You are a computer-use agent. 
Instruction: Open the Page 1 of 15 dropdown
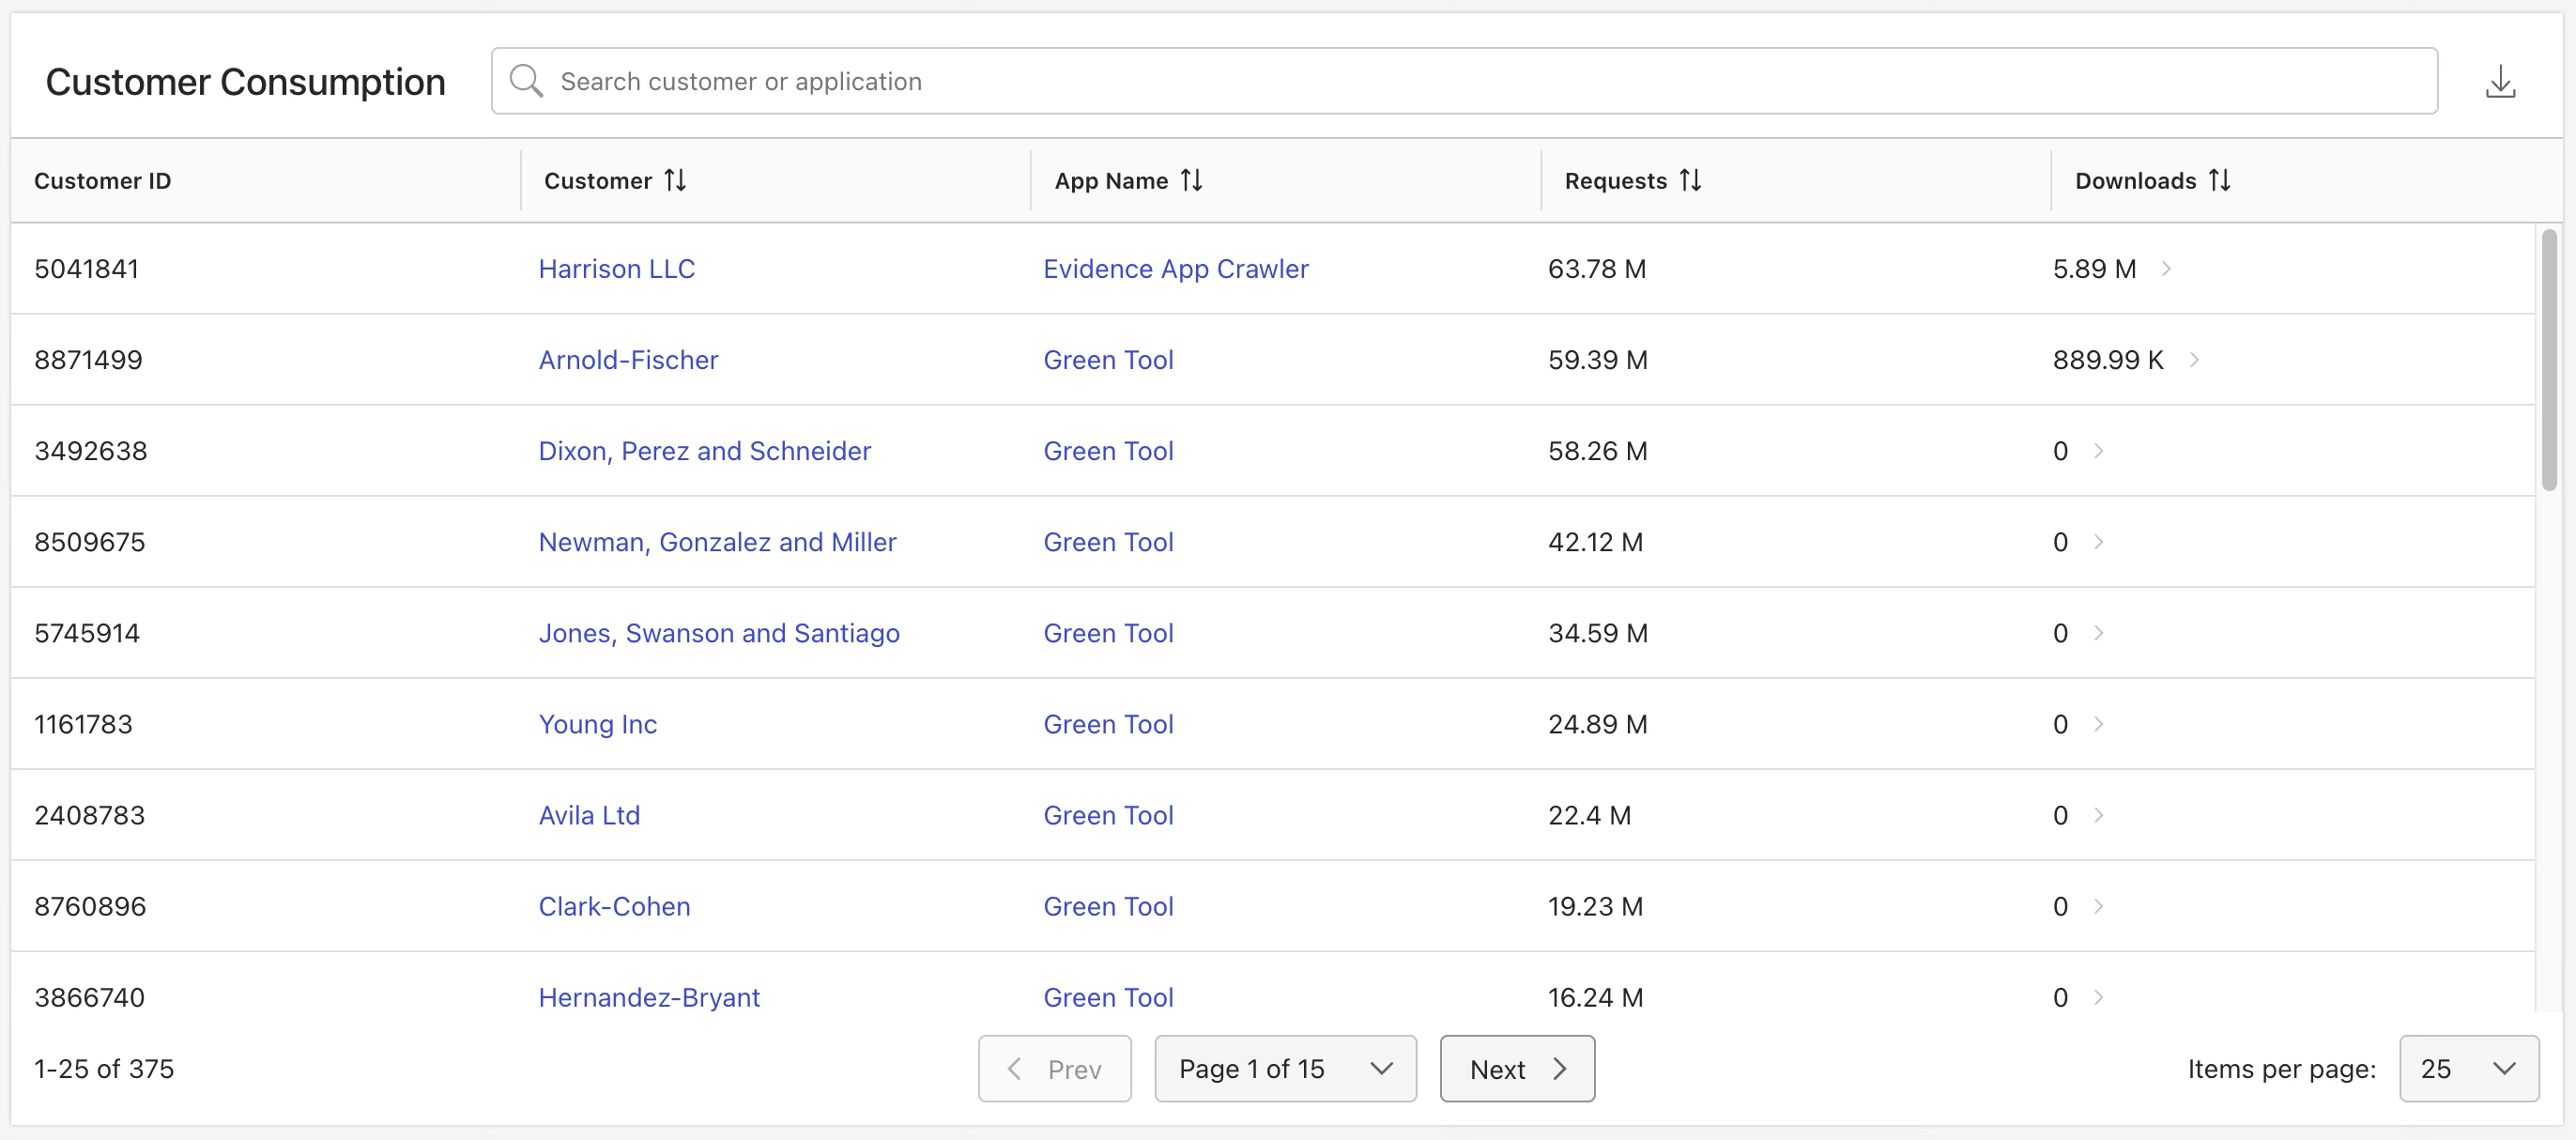point(1285,1068)
